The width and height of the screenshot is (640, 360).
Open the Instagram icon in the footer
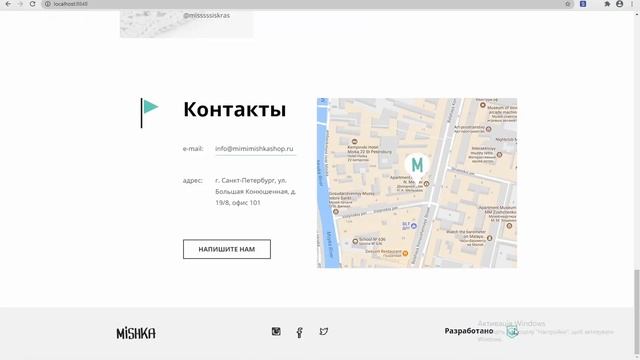(x=276, y=331)
